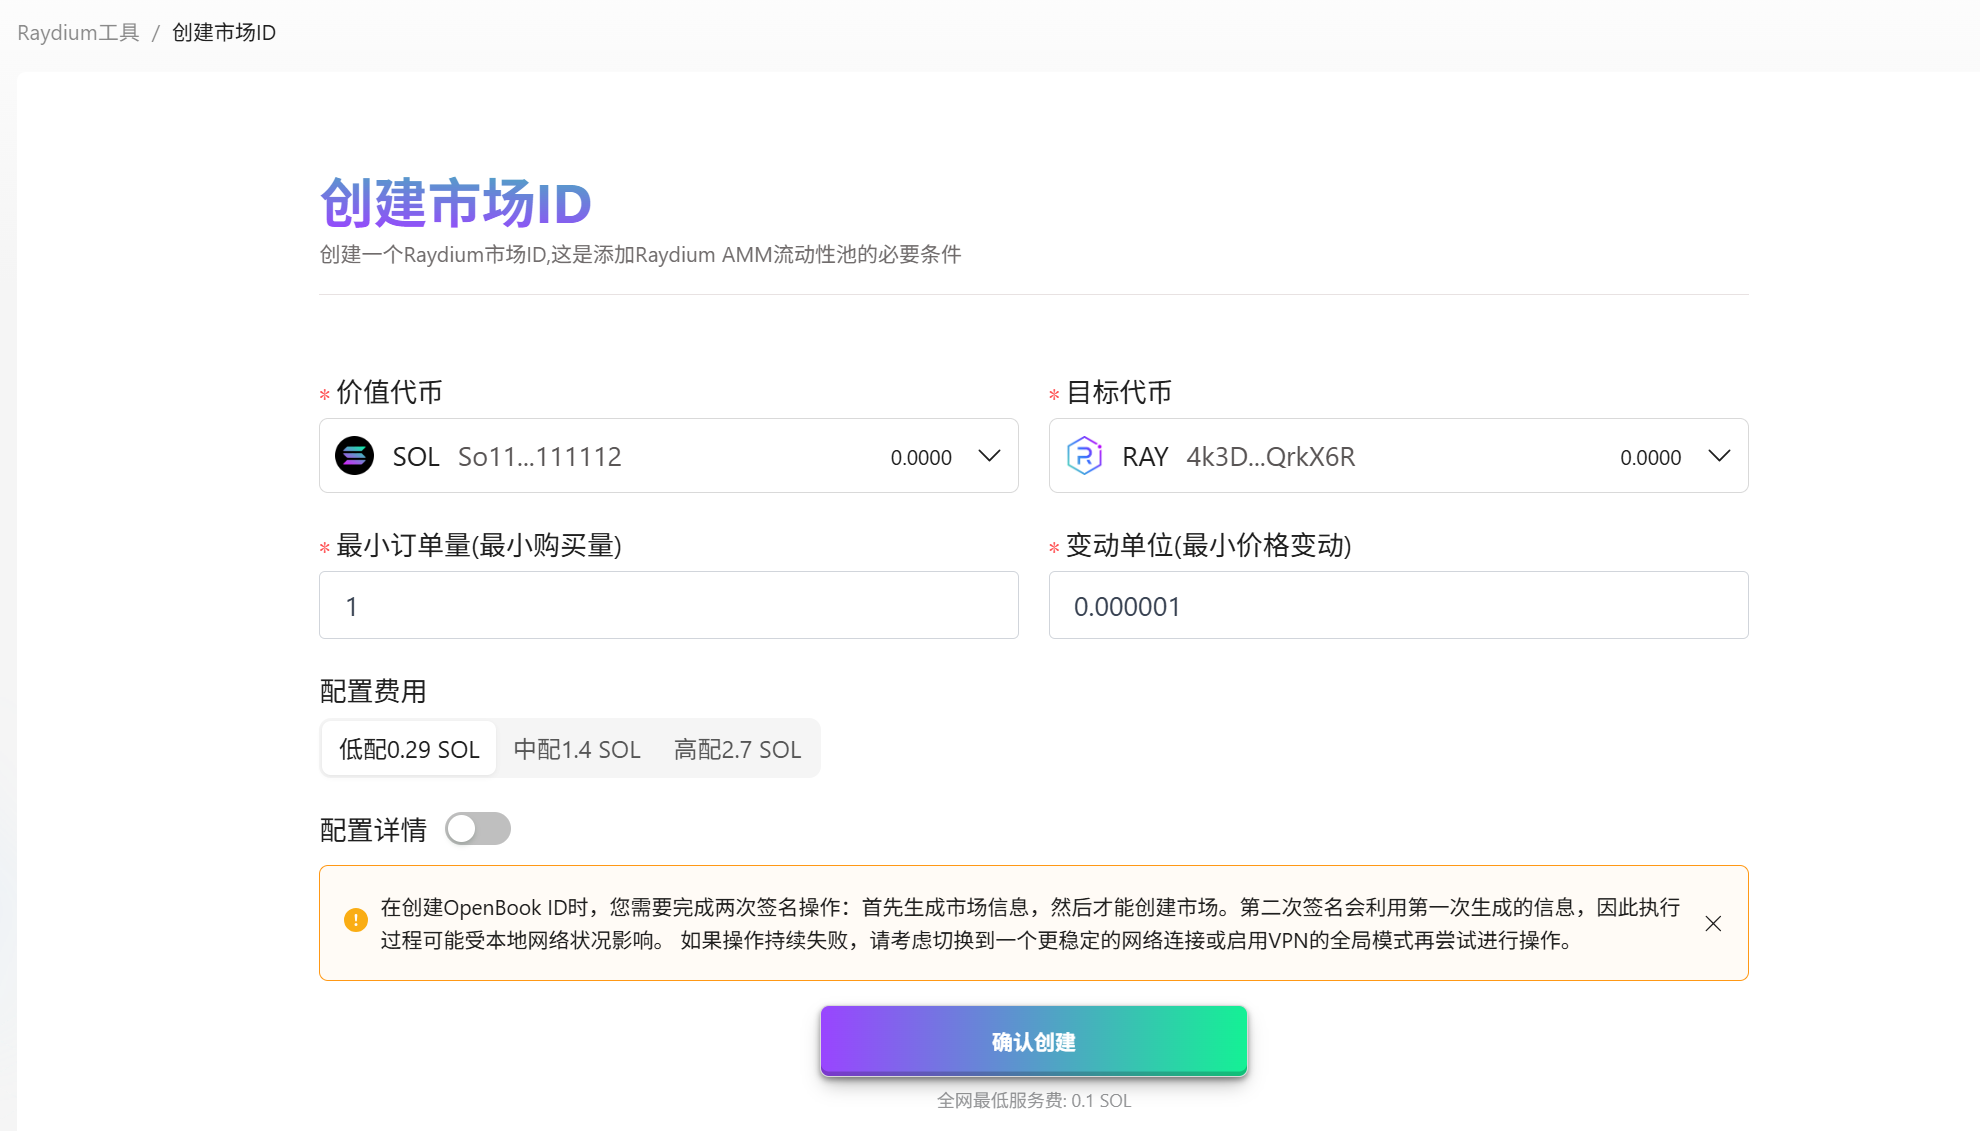Viewport: 1980px width, 1131px height.
Task: Dismiss the OpenBook notice with X
Action: [x=1713, y=923]
